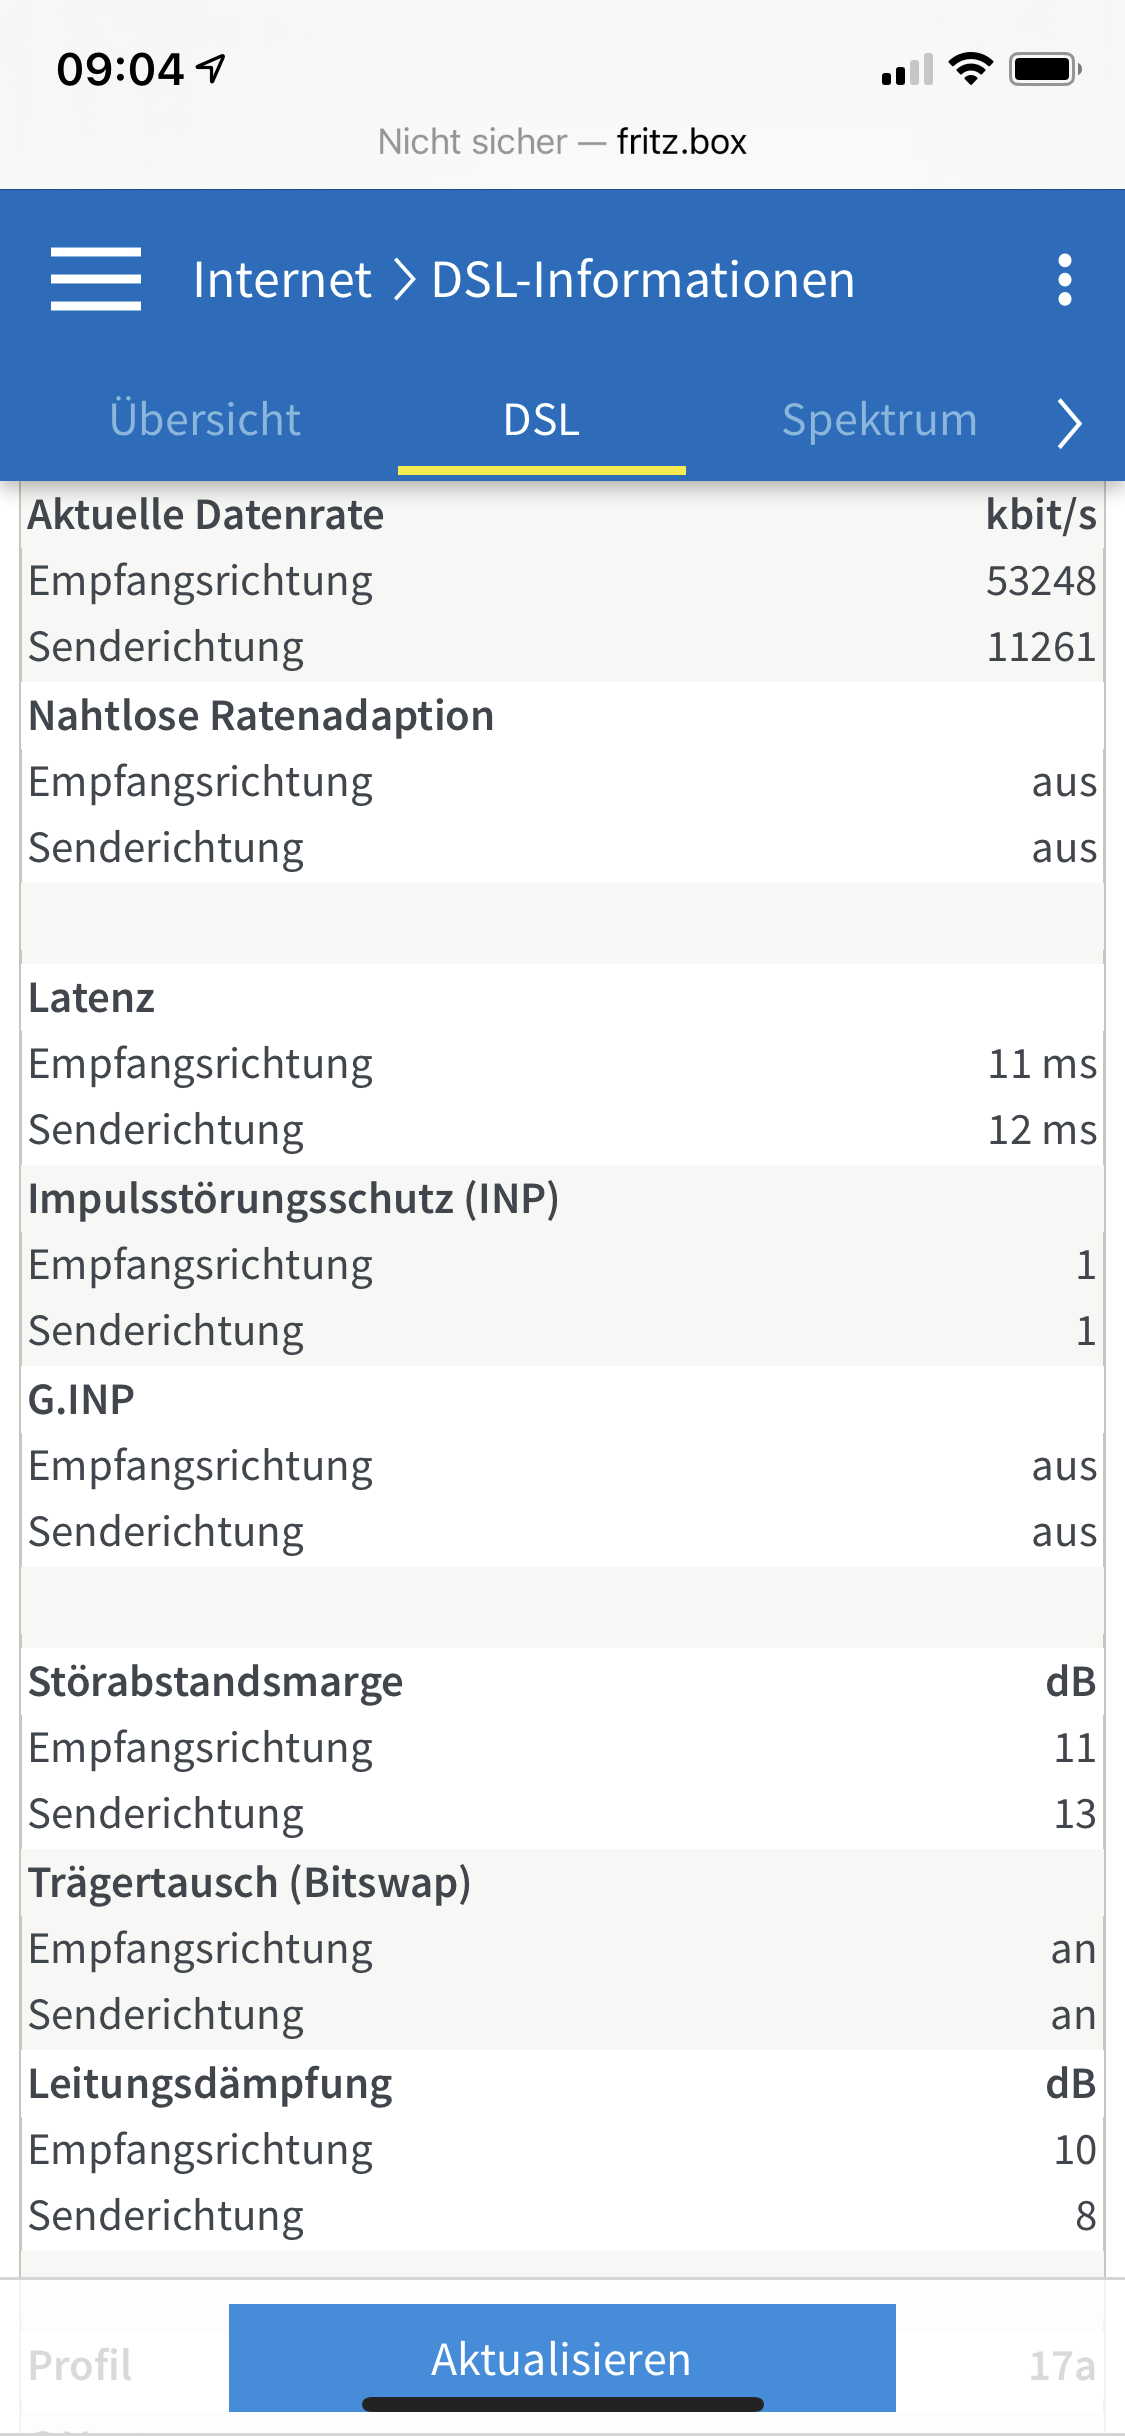The width and height of the screenshot is (1125, 2436).
Task: Select the Störabstandsmarge section header
Action: click(x=215, y=1682)
